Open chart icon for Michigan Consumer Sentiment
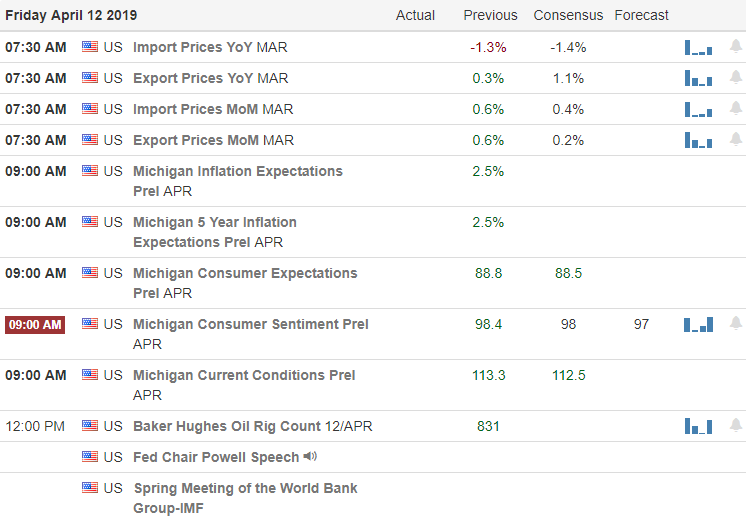Viewport: 746px width, 521px height. click(698, 324)
